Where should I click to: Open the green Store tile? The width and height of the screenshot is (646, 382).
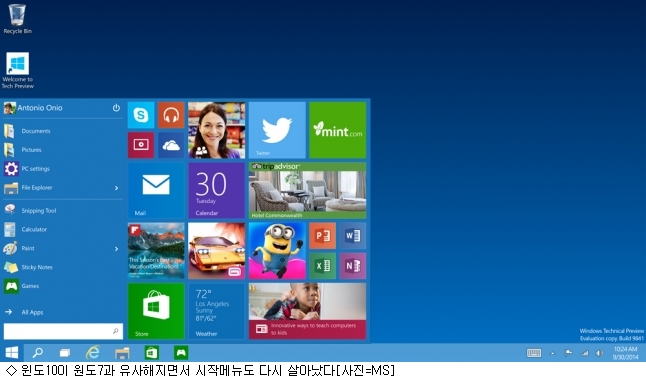156,311
